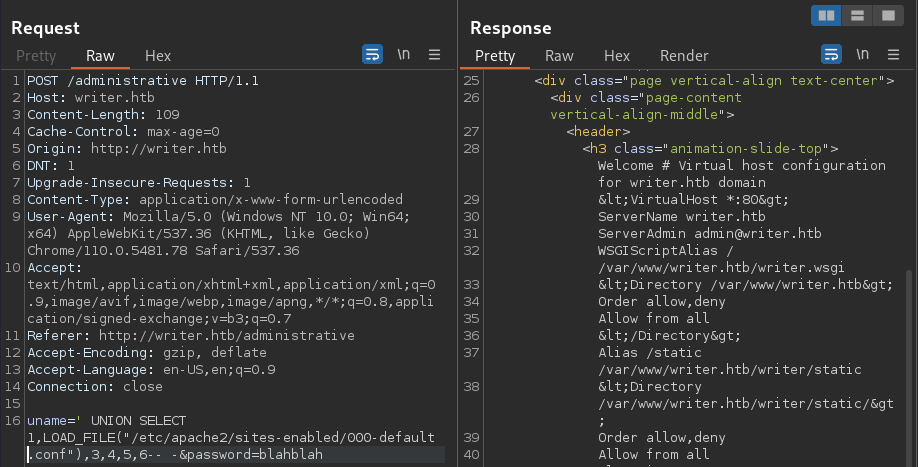Click the User-Agent Mozilla/5.0 header line
The width and height of the screenshot is (918, 467).
click(218, 217)
